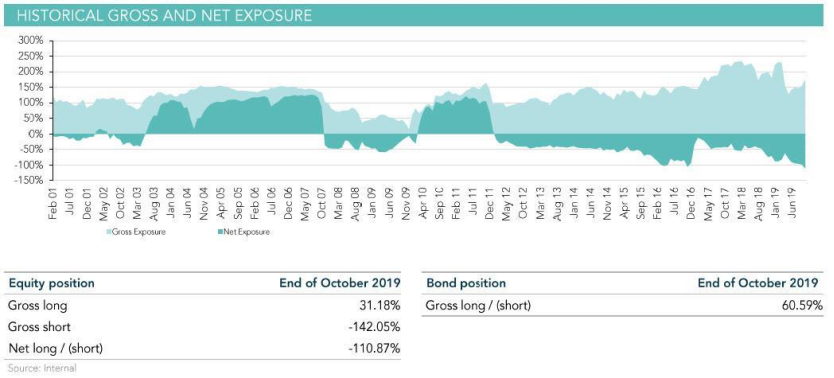Click the Bond position table header

point(466,283)
